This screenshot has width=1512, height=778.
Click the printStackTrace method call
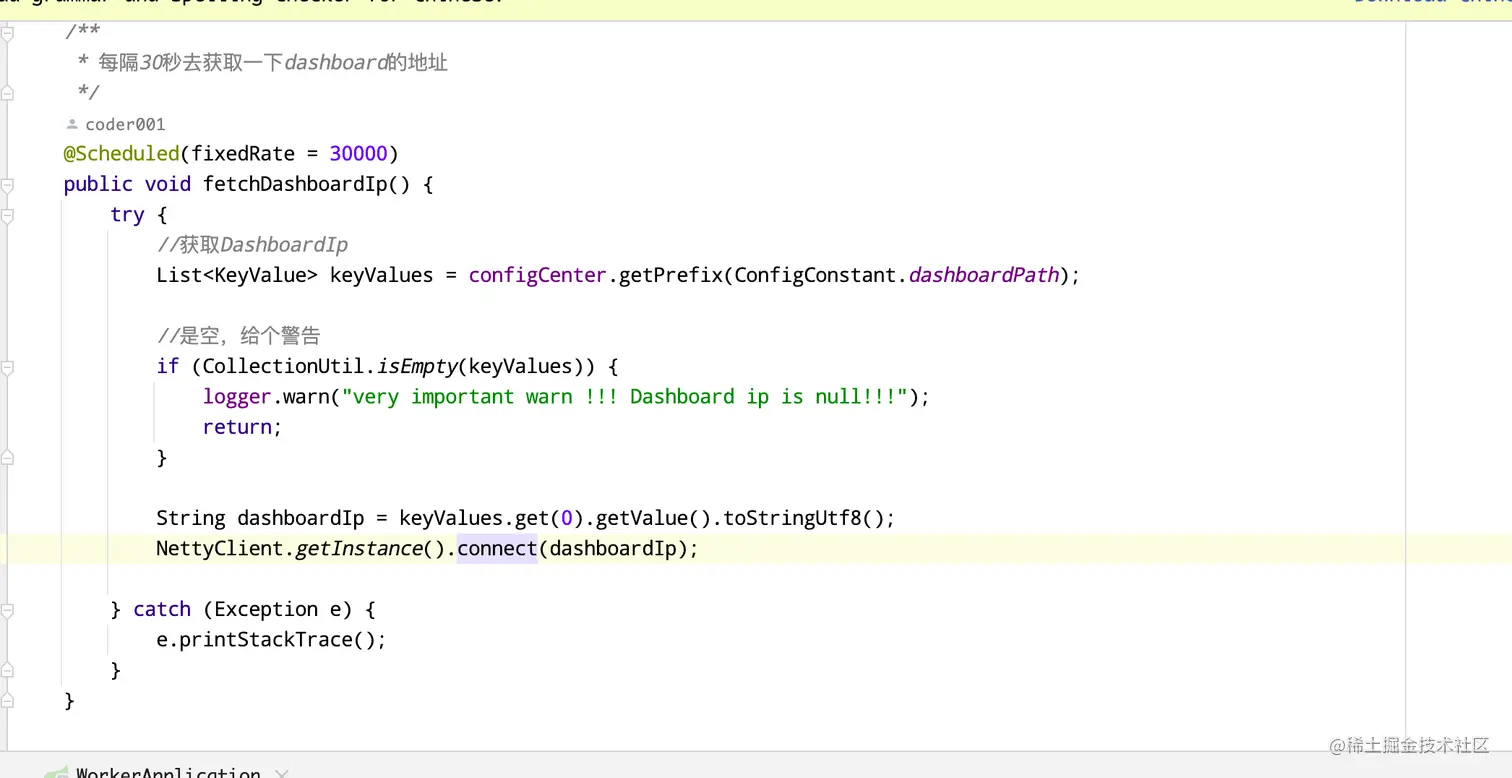tap(266, 640)
